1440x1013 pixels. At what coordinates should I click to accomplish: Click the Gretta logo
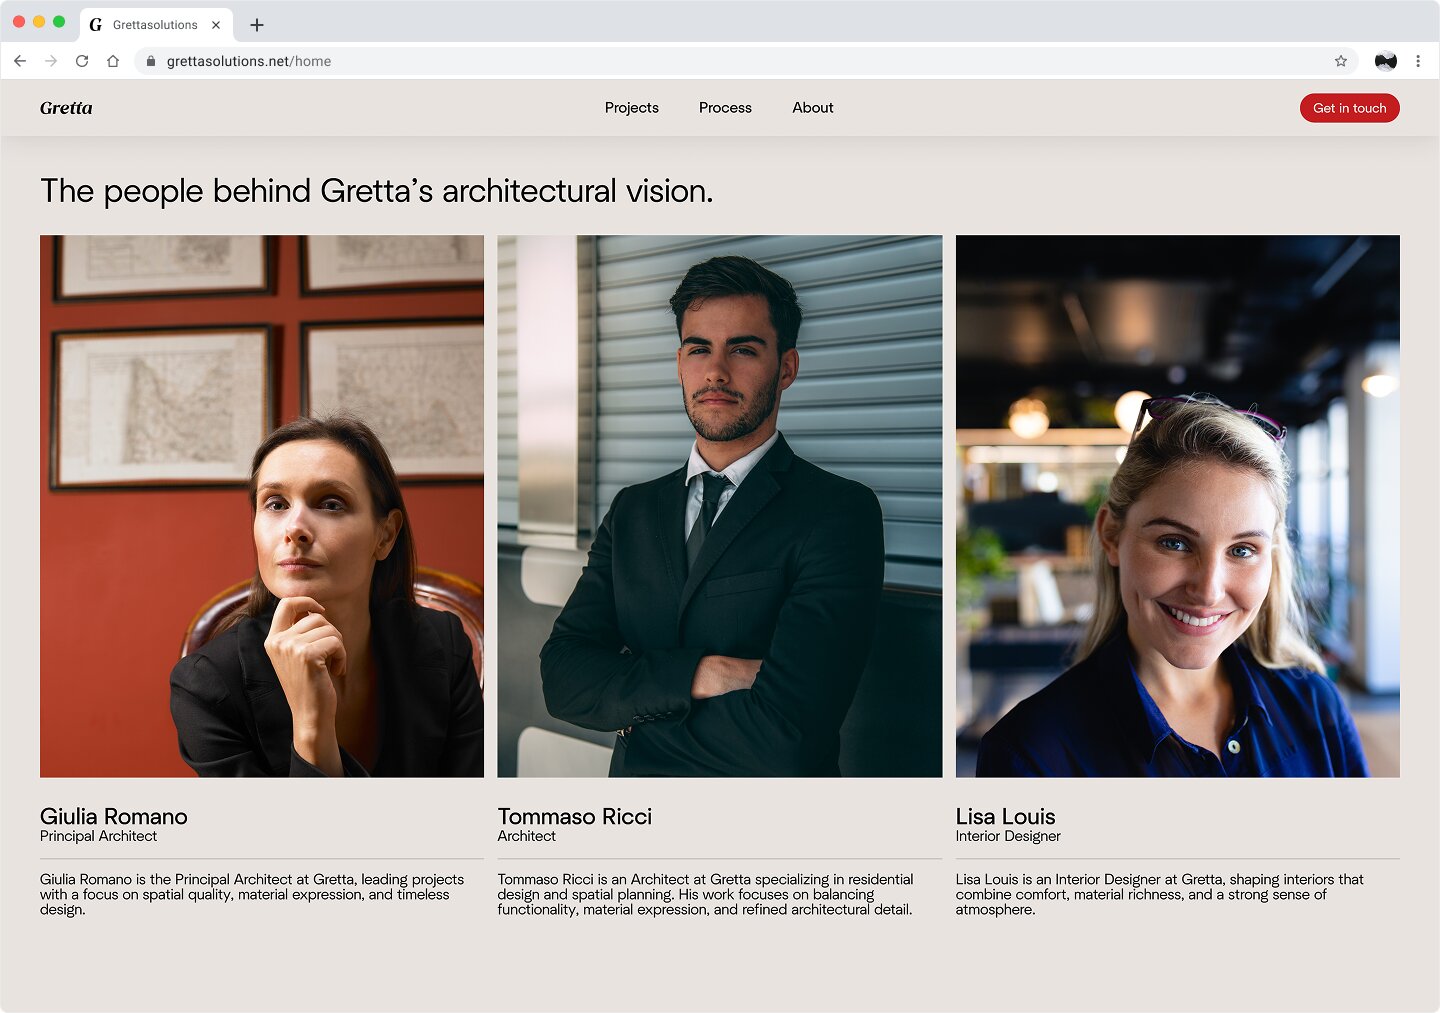66,108
